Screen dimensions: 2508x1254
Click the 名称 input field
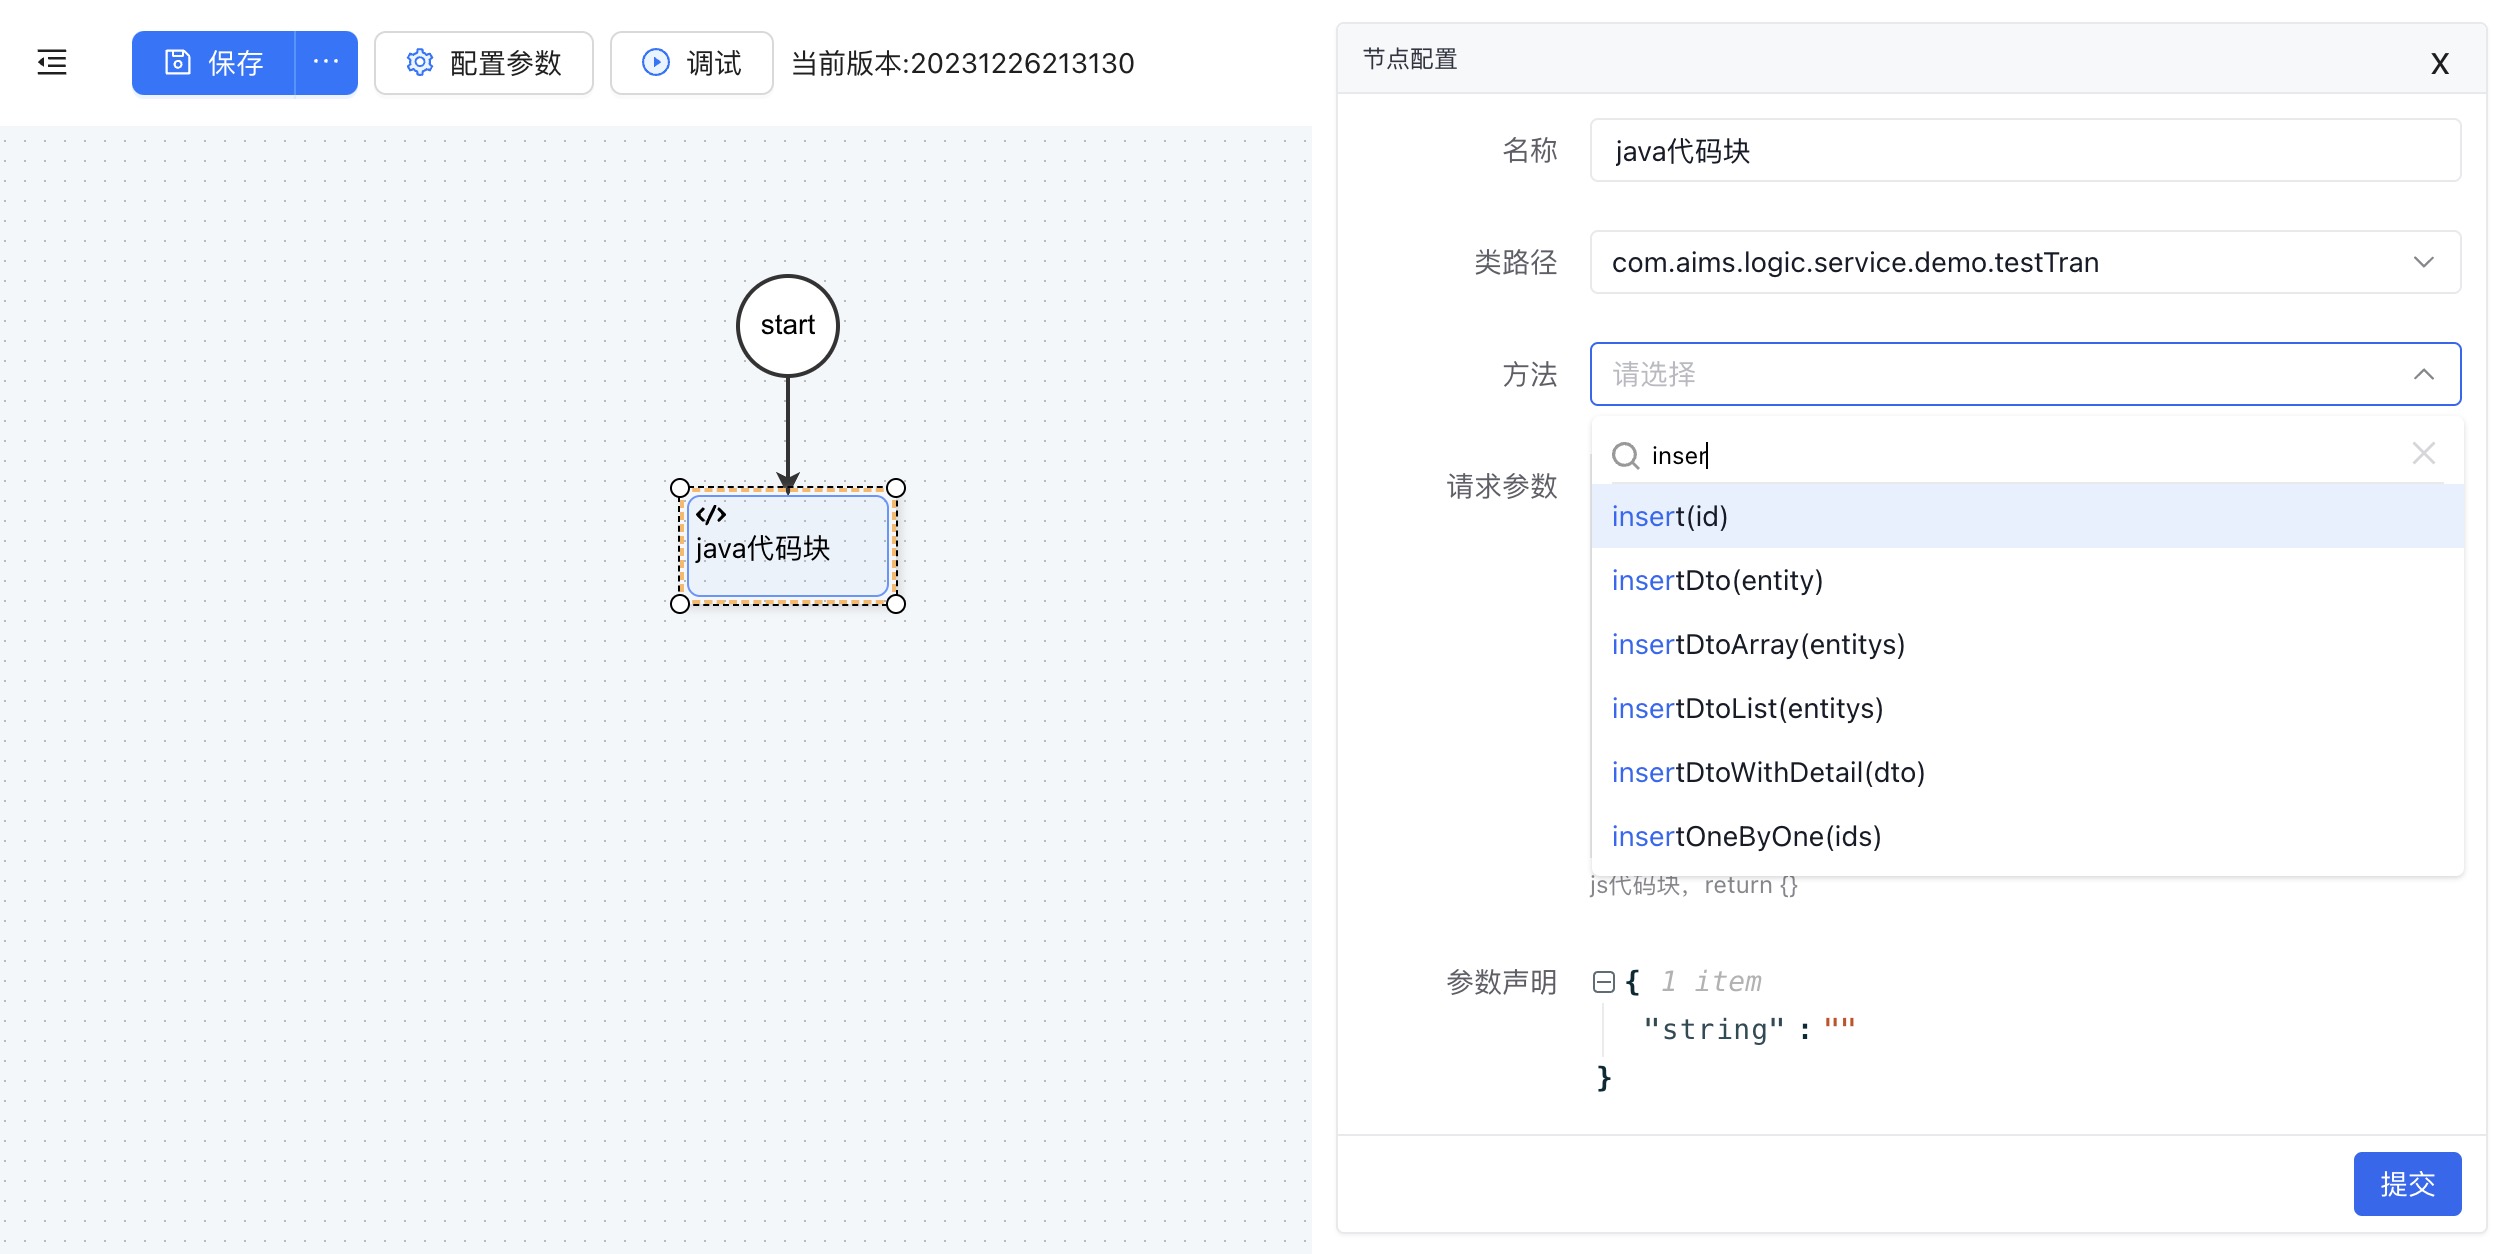[x=2024, y=151]
